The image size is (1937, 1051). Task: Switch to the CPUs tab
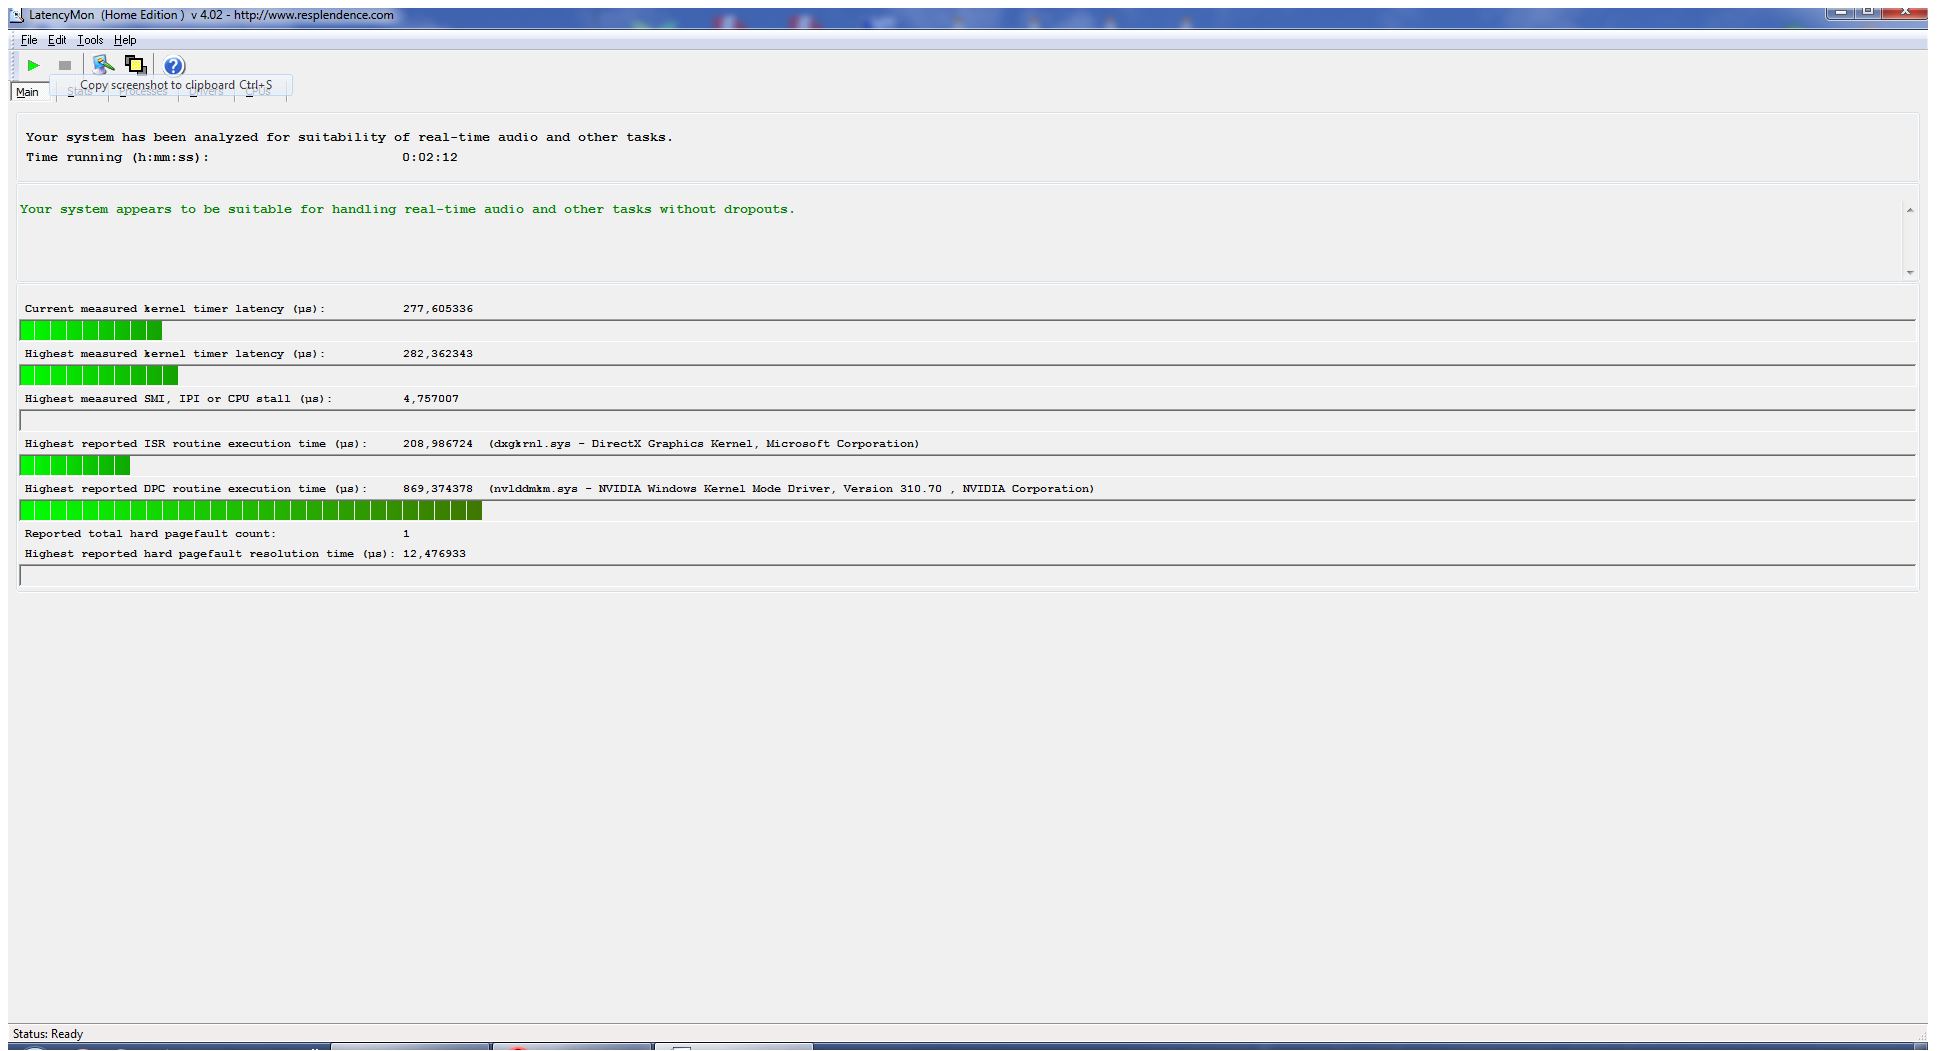tap(258, 92)
